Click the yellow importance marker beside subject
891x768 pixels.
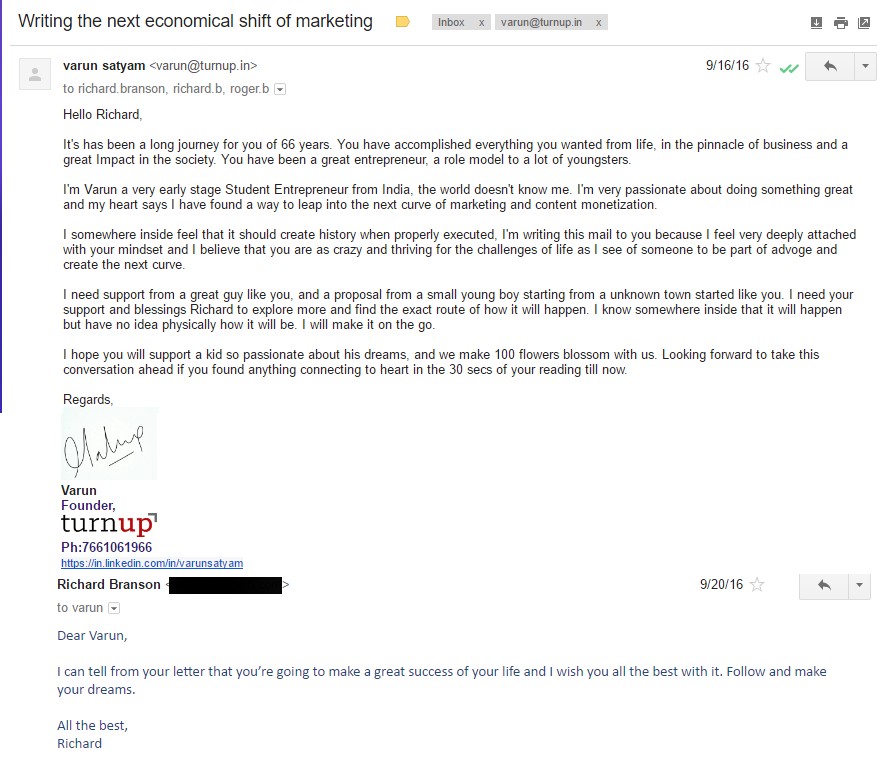click(x=403, y=22)
